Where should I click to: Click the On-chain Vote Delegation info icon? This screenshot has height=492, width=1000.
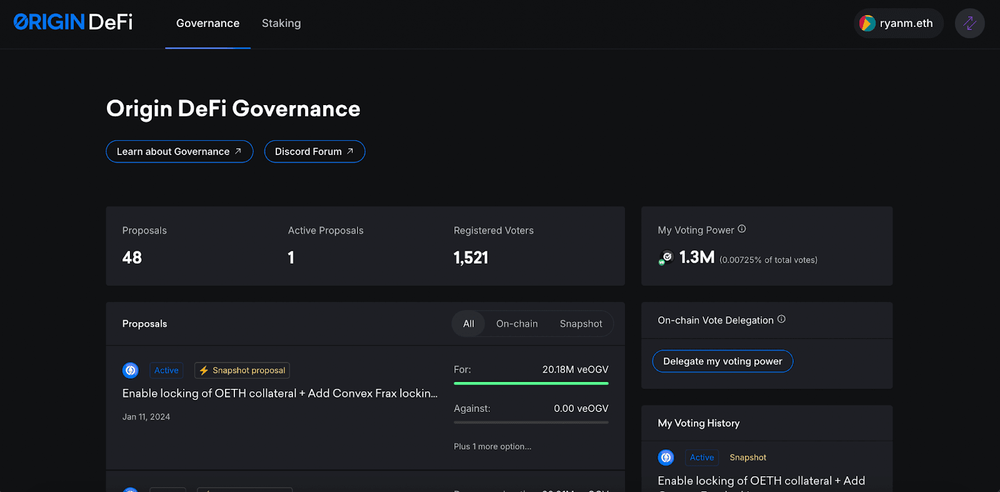781,320
